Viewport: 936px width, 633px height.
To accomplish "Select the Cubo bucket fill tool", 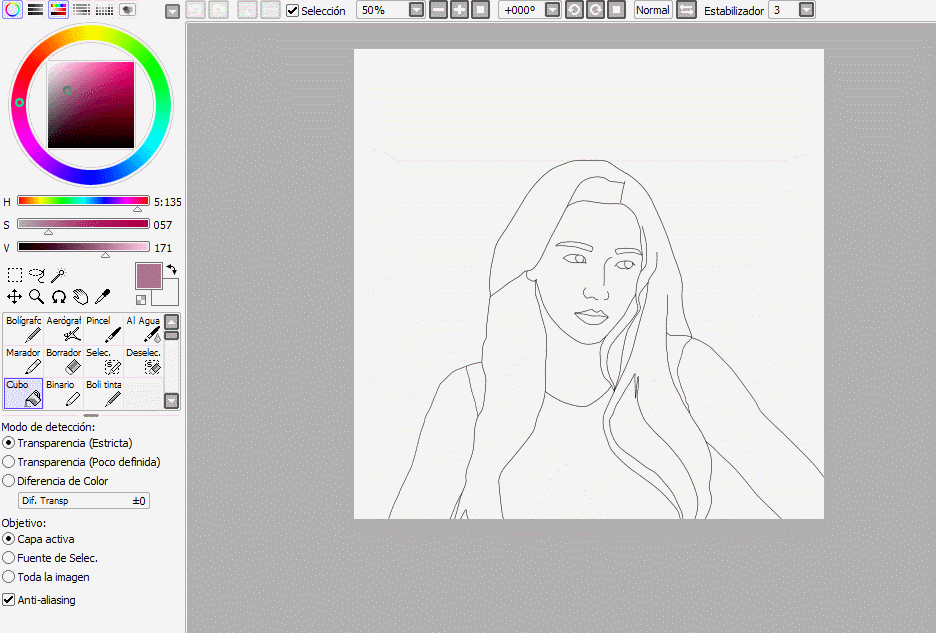I will coord(23,393).
